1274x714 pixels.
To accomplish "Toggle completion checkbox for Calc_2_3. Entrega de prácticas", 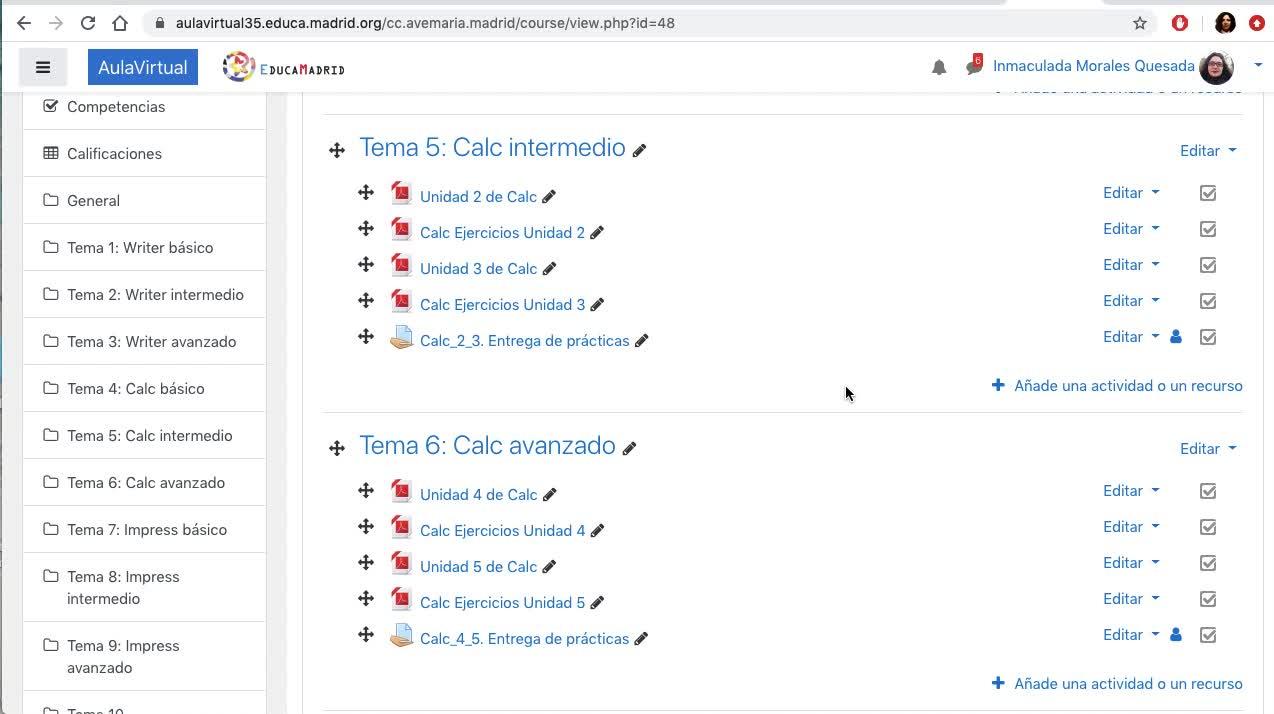I will click(x=1208, y=337).
